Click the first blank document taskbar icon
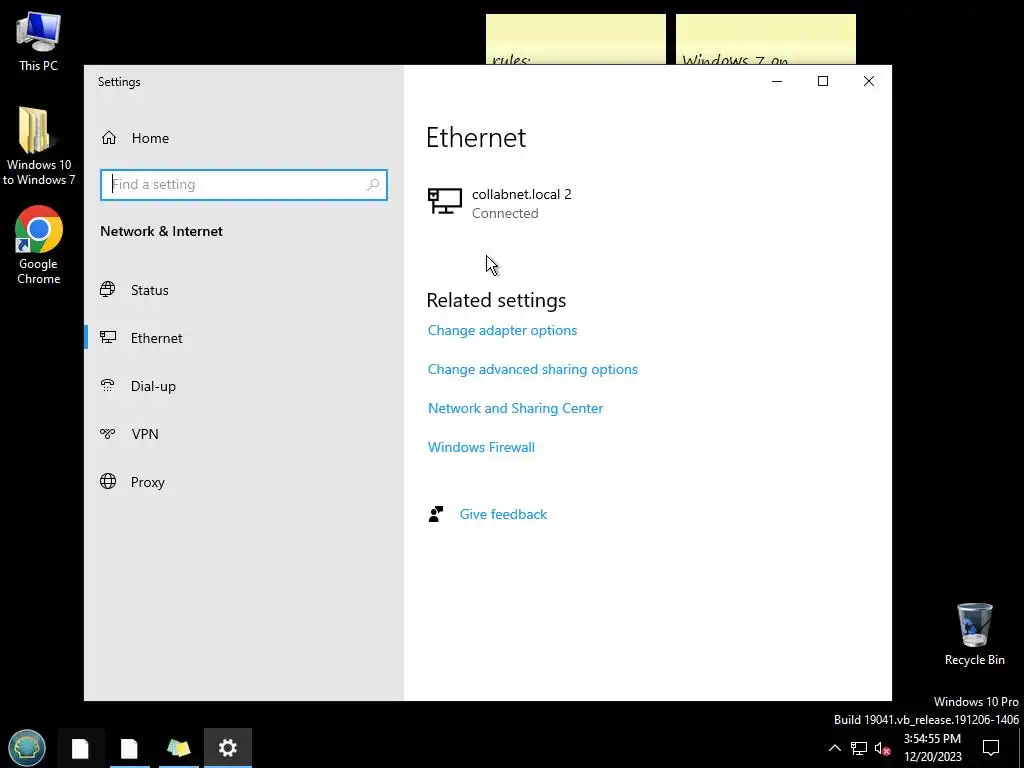1024x768 pixels. (80, 748)
